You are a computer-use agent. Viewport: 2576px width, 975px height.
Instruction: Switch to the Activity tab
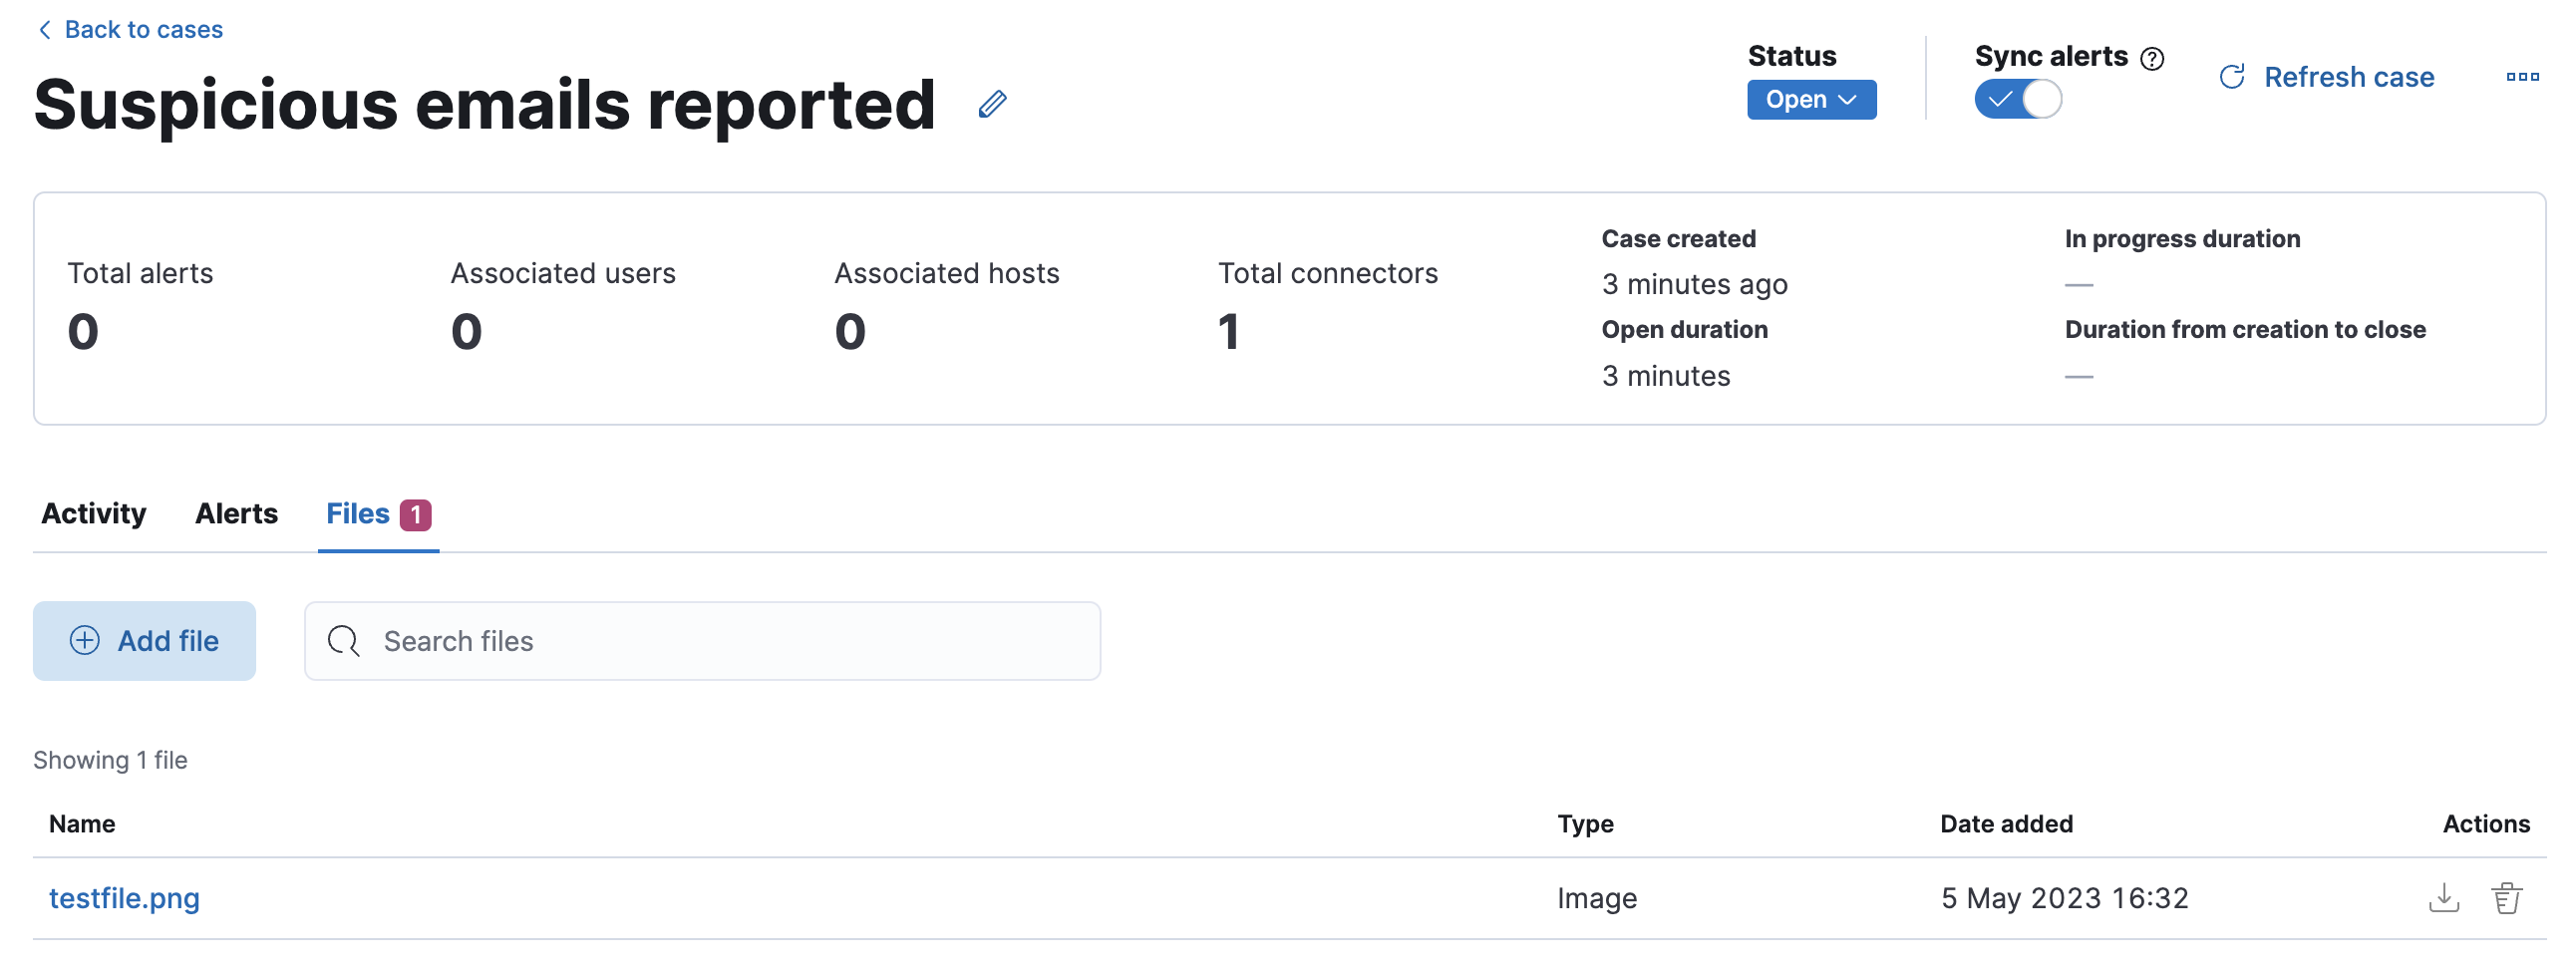pyautogui.click(x=94, y=513)
